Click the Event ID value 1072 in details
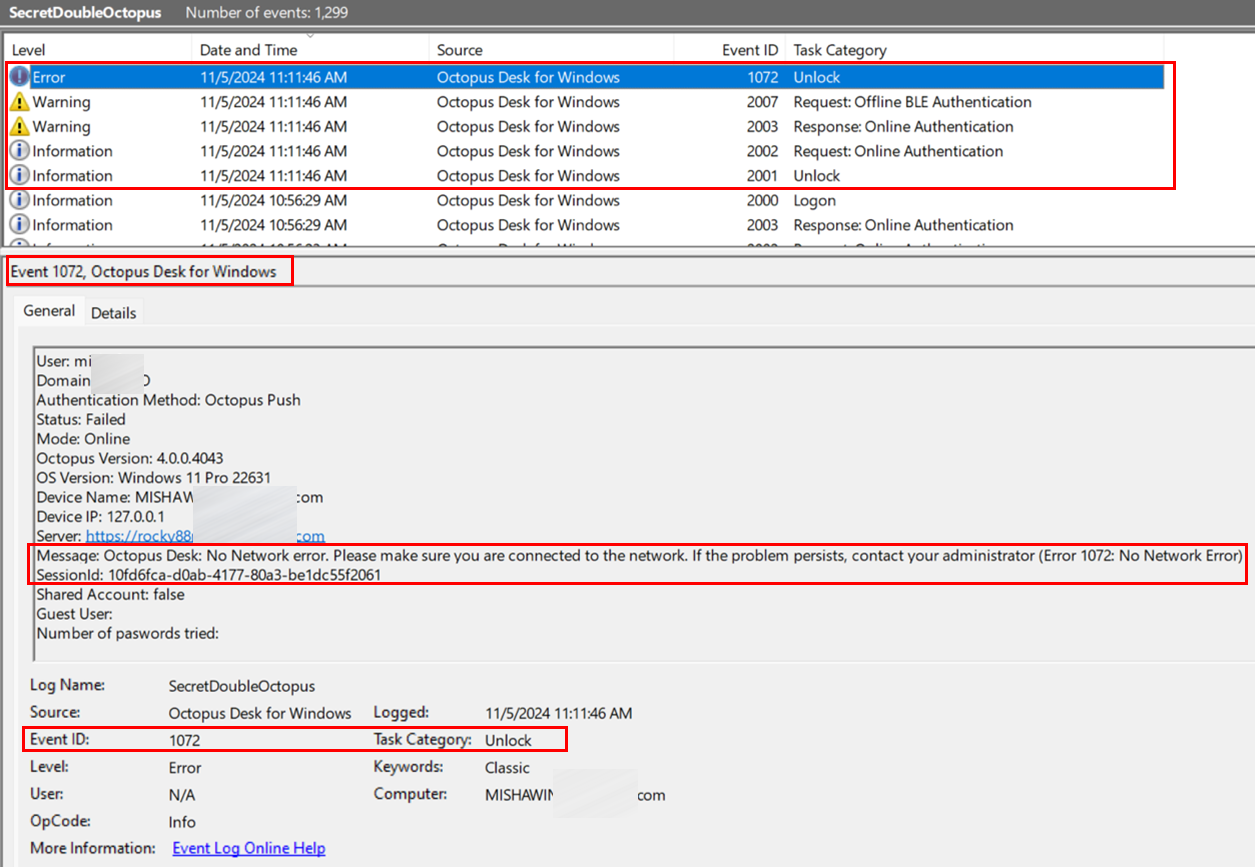Viewport: 1255px width, 867px height. (184, 740)
